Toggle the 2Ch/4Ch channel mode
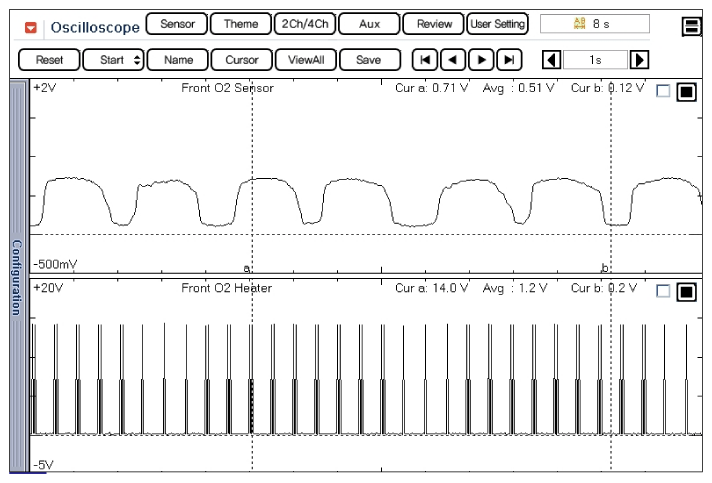The image size is (712, 483). (304, 24)
